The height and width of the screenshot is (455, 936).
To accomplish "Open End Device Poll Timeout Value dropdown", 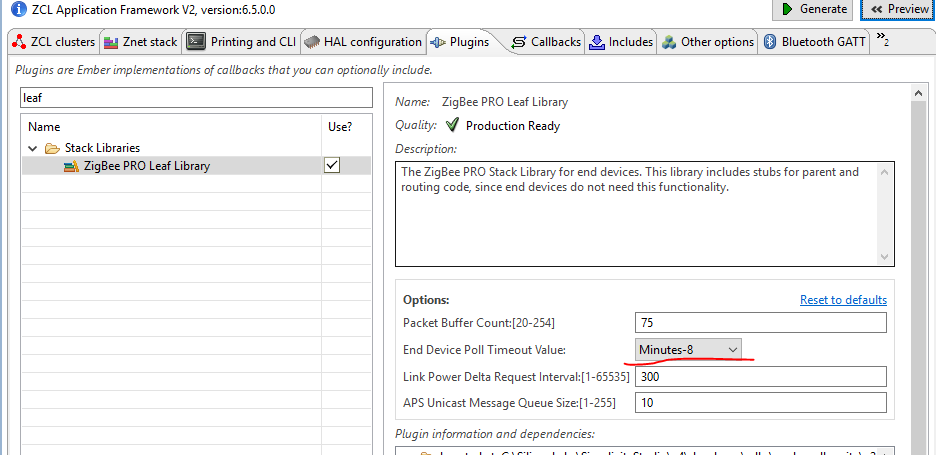I will tap(688, 349).
